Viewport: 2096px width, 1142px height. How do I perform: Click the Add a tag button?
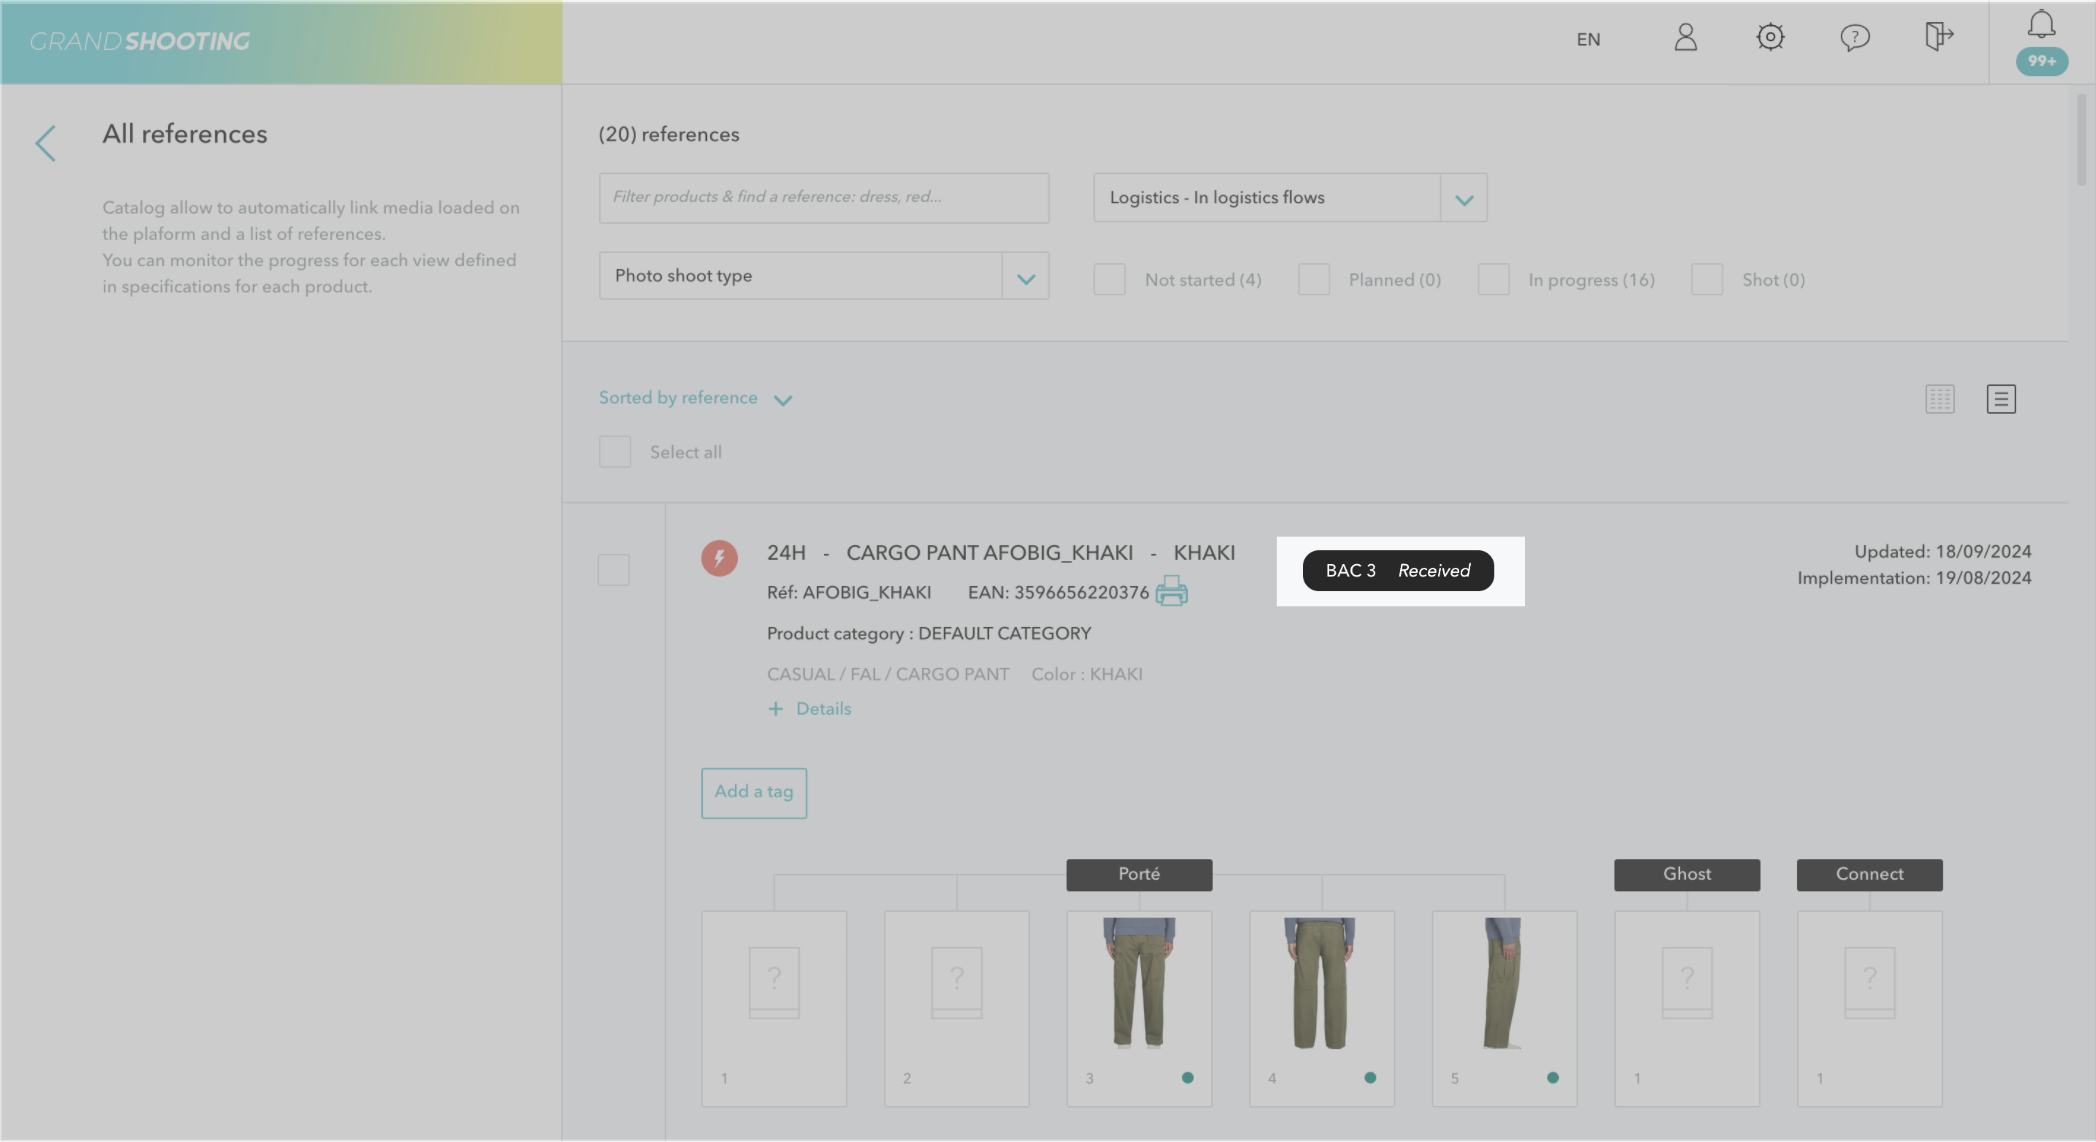[753, 792]
